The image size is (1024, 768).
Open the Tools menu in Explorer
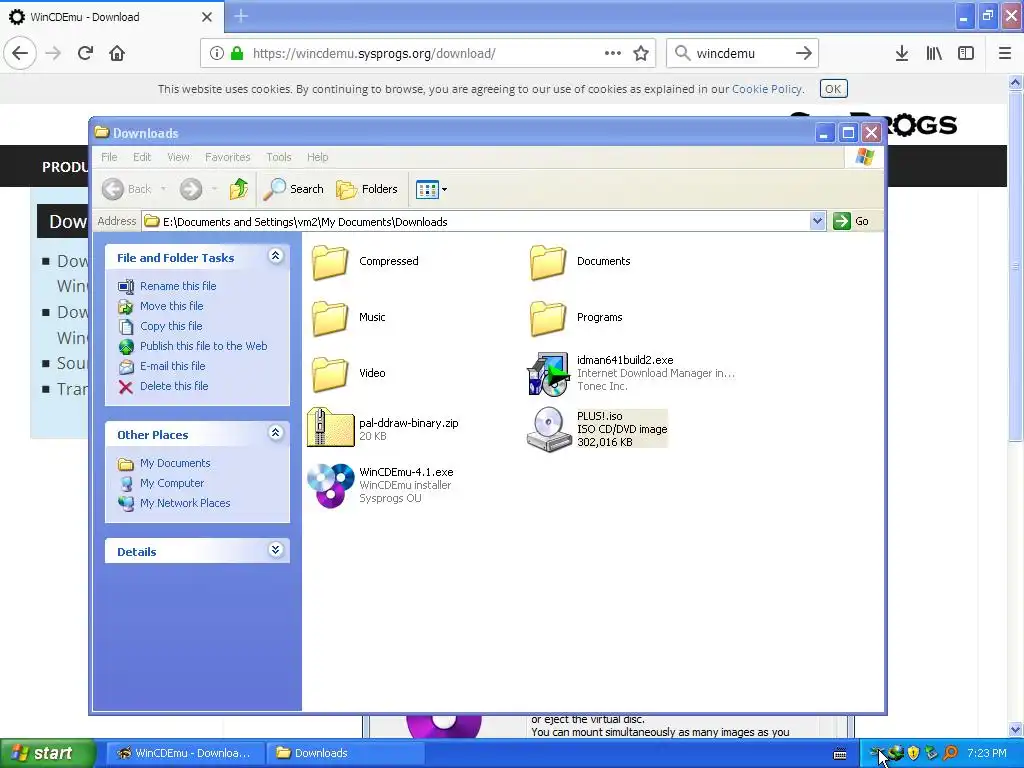pos(279,157)
